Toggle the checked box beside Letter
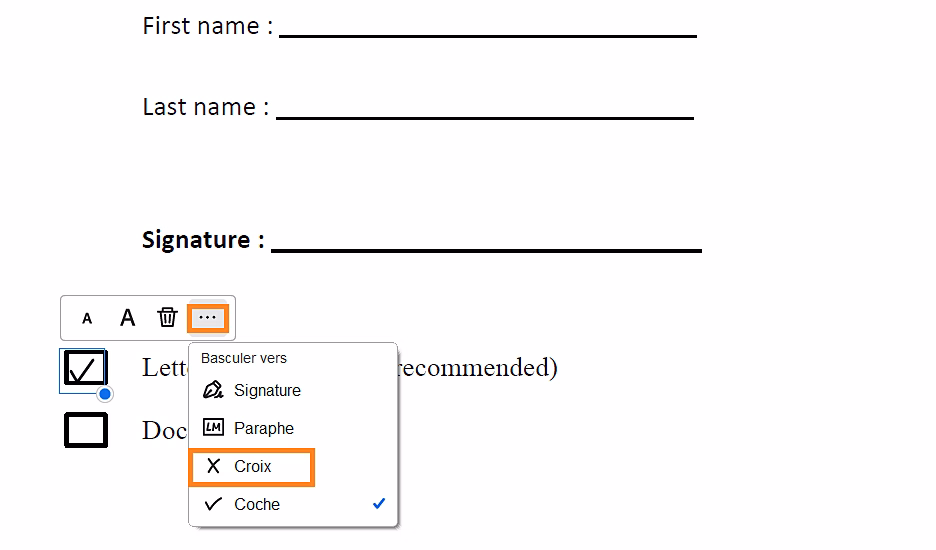 point(85,369)
